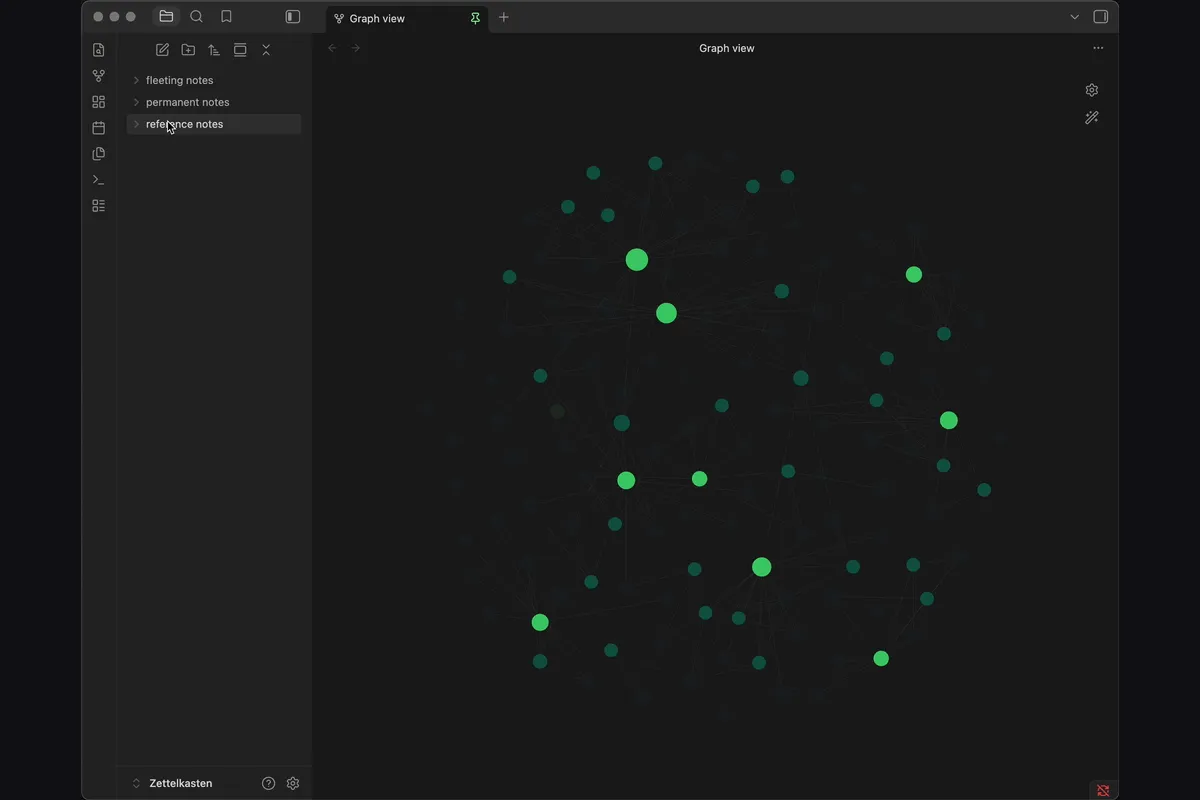Start the graph timelapse animation wand
This screenshot has width=1200, height=800.
click(1092, 118)
